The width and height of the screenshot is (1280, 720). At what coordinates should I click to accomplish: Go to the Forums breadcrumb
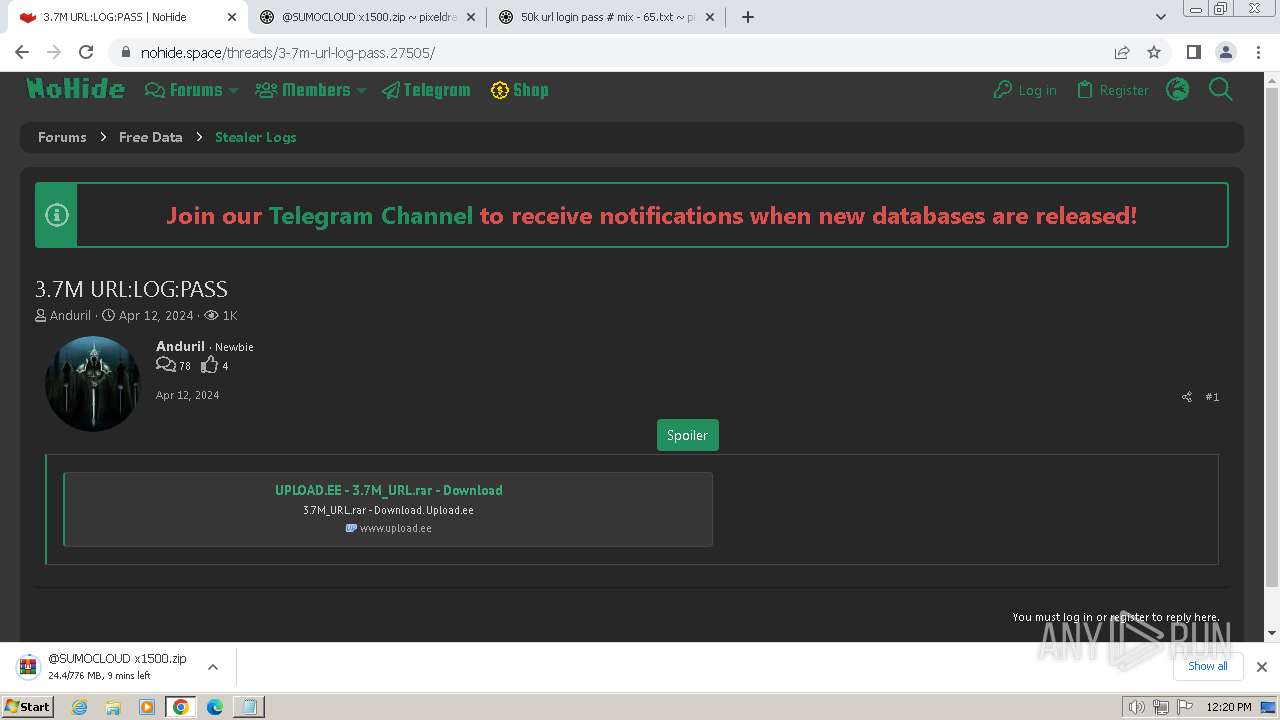point(62,137)
